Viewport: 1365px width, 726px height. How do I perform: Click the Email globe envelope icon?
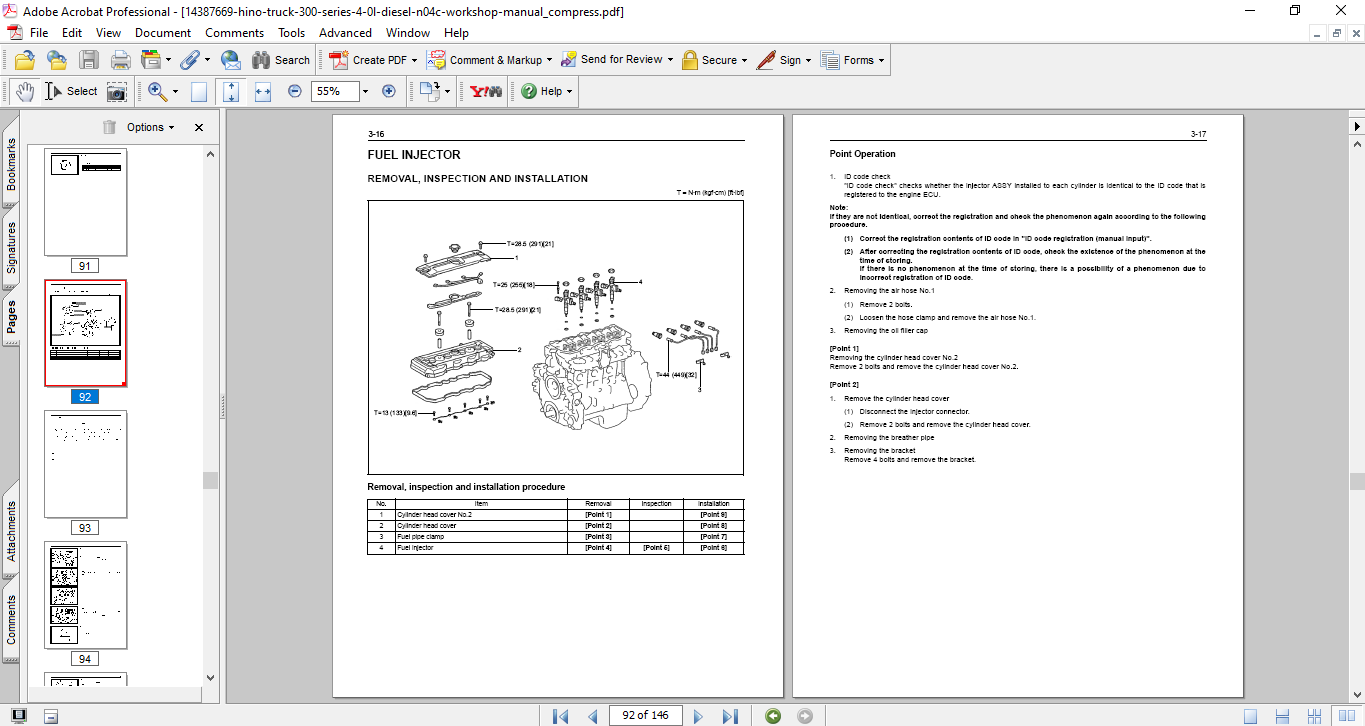[x=230, y=60]
